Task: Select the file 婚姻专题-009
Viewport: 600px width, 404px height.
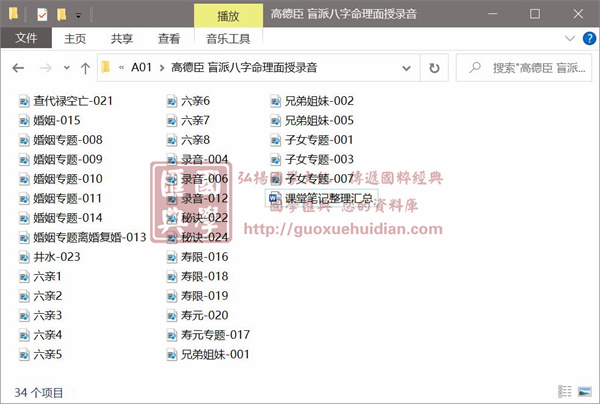Action: 61,160
